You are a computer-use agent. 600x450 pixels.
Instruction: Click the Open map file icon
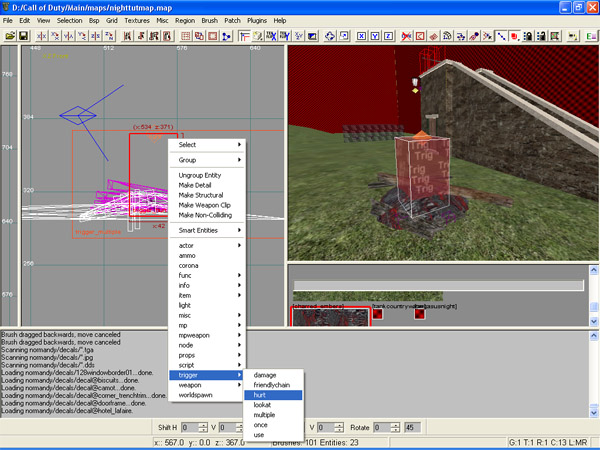10,36
